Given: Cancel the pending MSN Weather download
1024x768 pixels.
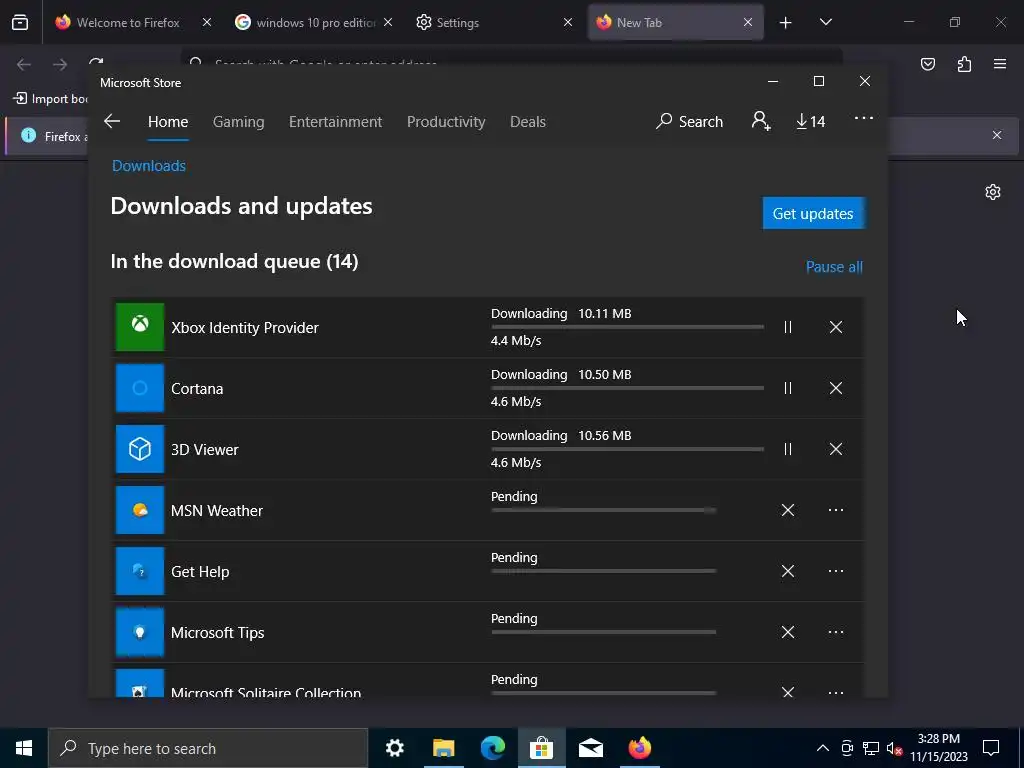Looking at the screenshot, I should point(788,510).
